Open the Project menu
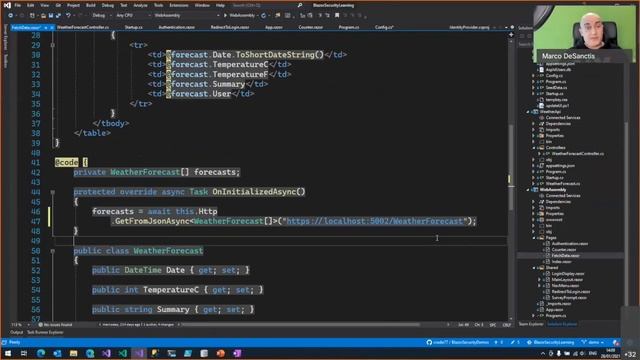 pos(73,5)
